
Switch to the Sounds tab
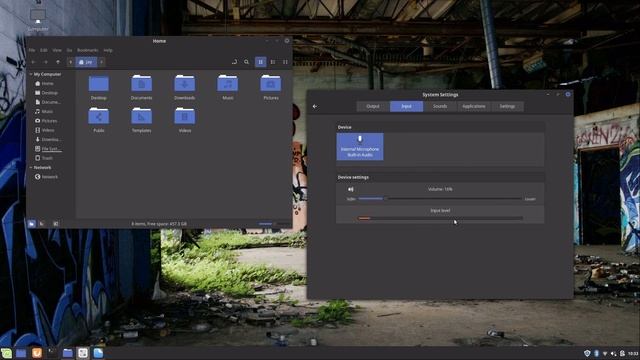[440, 106]
